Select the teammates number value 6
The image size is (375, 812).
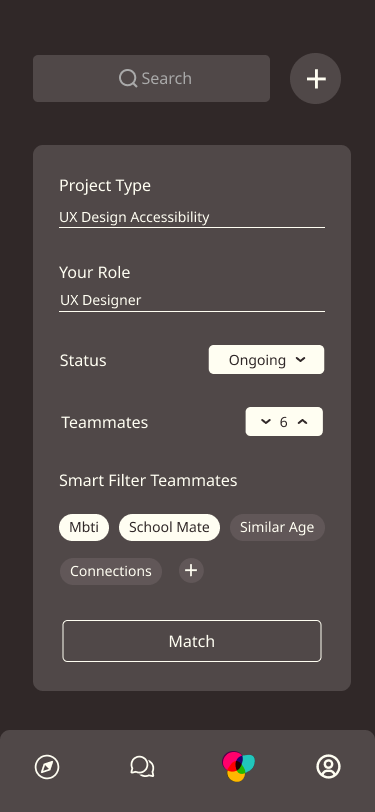point(283,422)
